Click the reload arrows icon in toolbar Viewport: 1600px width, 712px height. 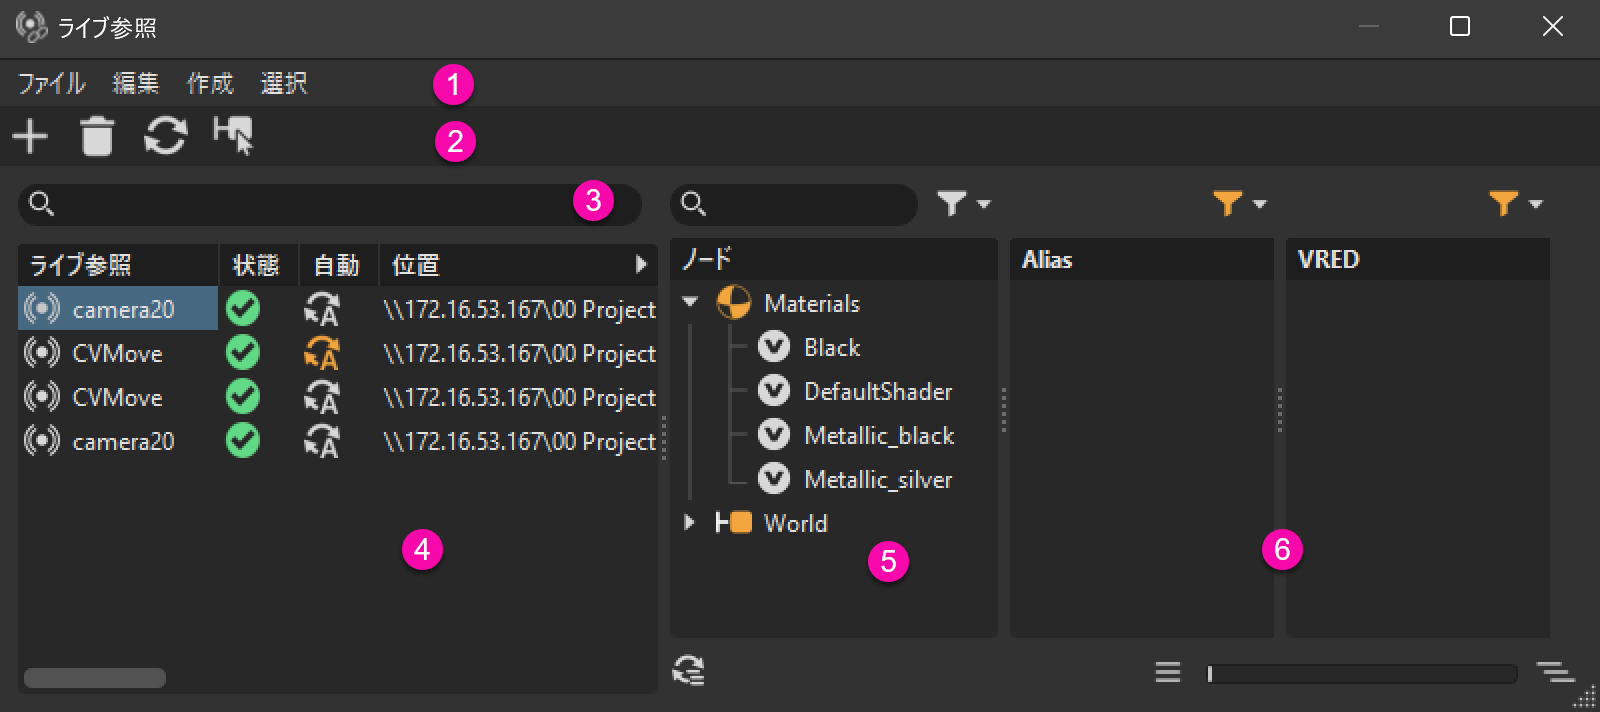coord(166,136)
